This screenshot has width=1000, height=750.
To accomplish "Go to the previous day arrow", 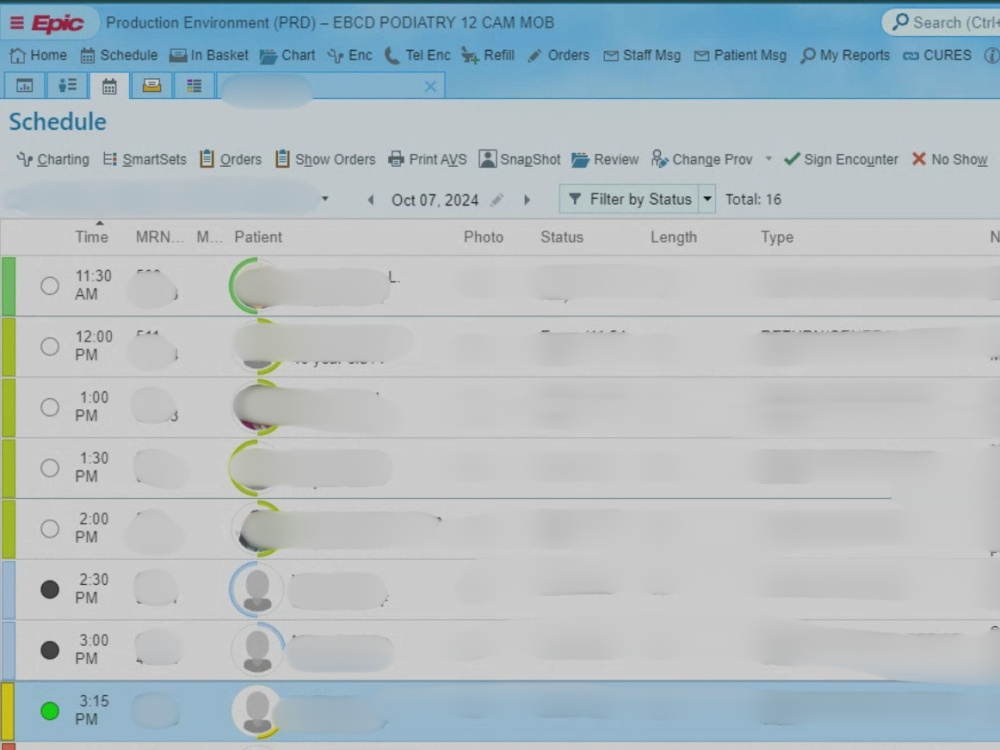I will [x=371, y=200].
